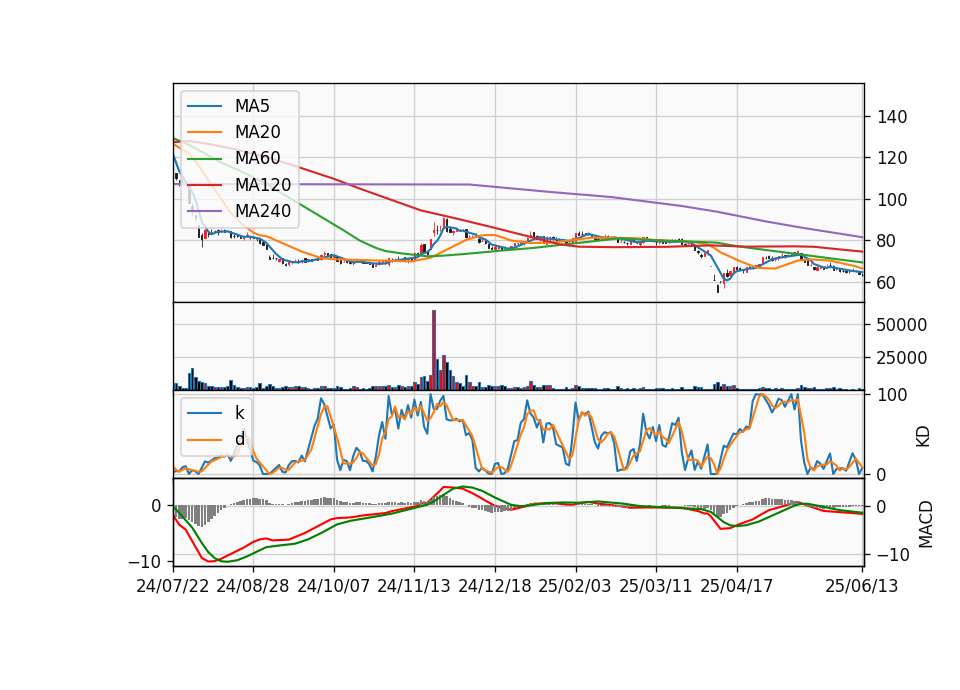Click the 25/02/03 date tick label

click(x=575, y=586)
